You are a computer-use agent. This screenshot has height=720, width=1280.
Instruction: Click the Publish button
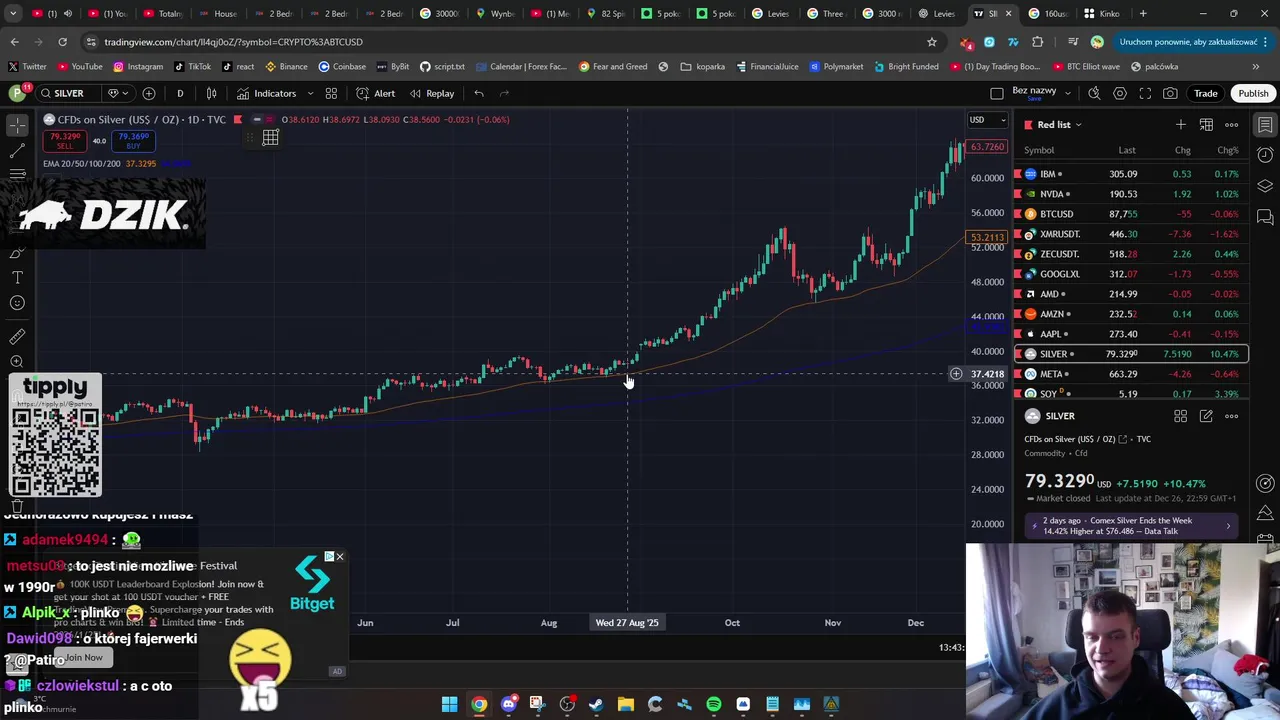[1253, 93]
